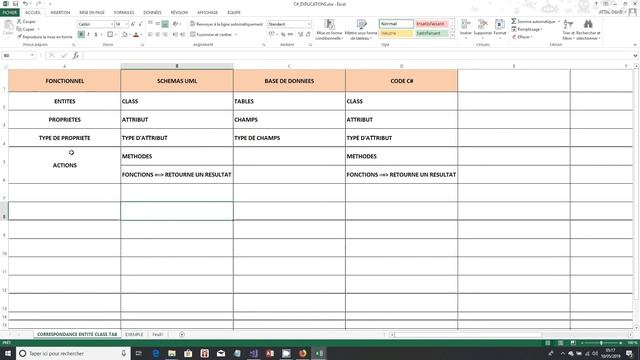The width and height of the screenshot is (640, 360).
Task: Toggle Renvoyer à la ligne automatiquement
Action: point(227,24)
